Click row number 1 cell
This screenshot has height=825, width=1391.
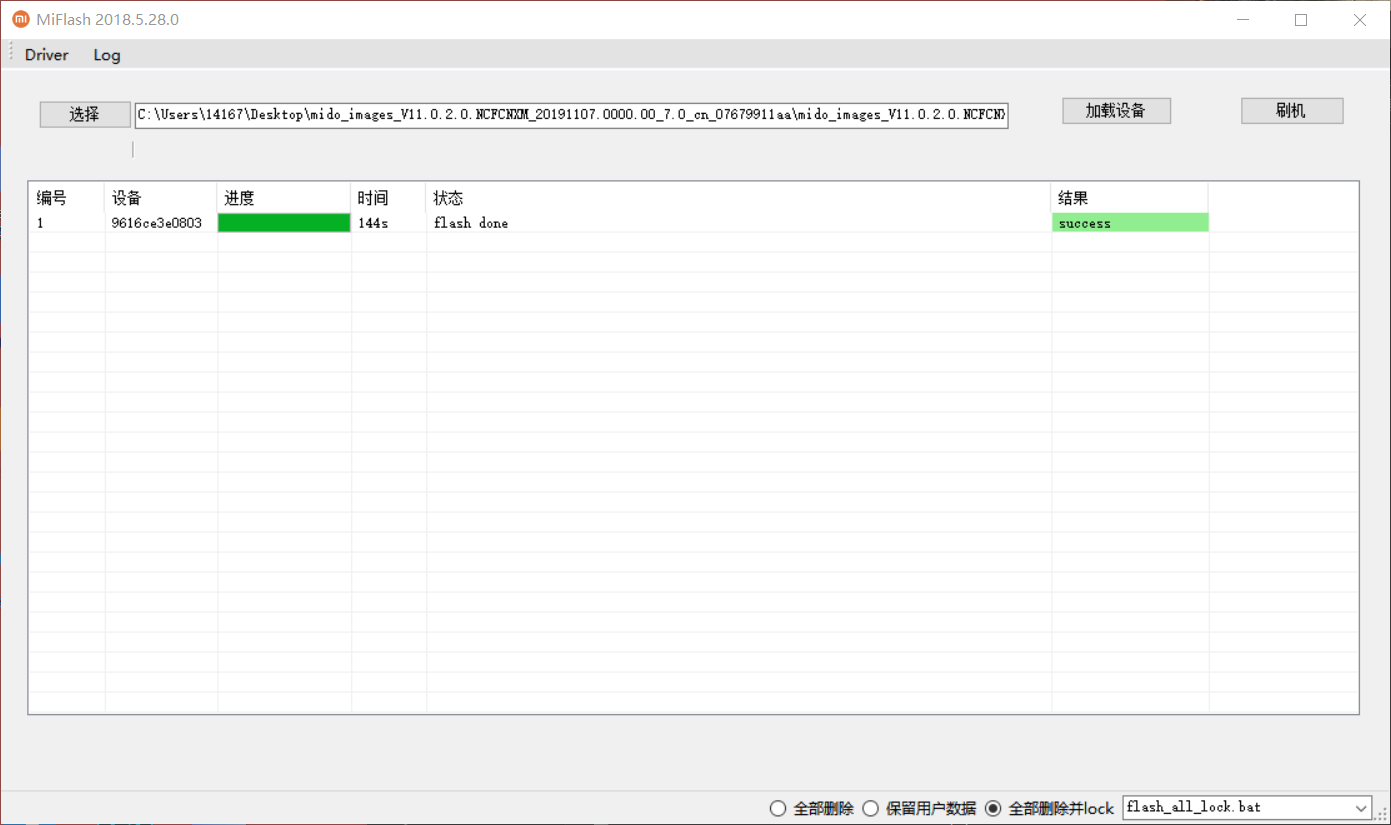pos(66,223)
